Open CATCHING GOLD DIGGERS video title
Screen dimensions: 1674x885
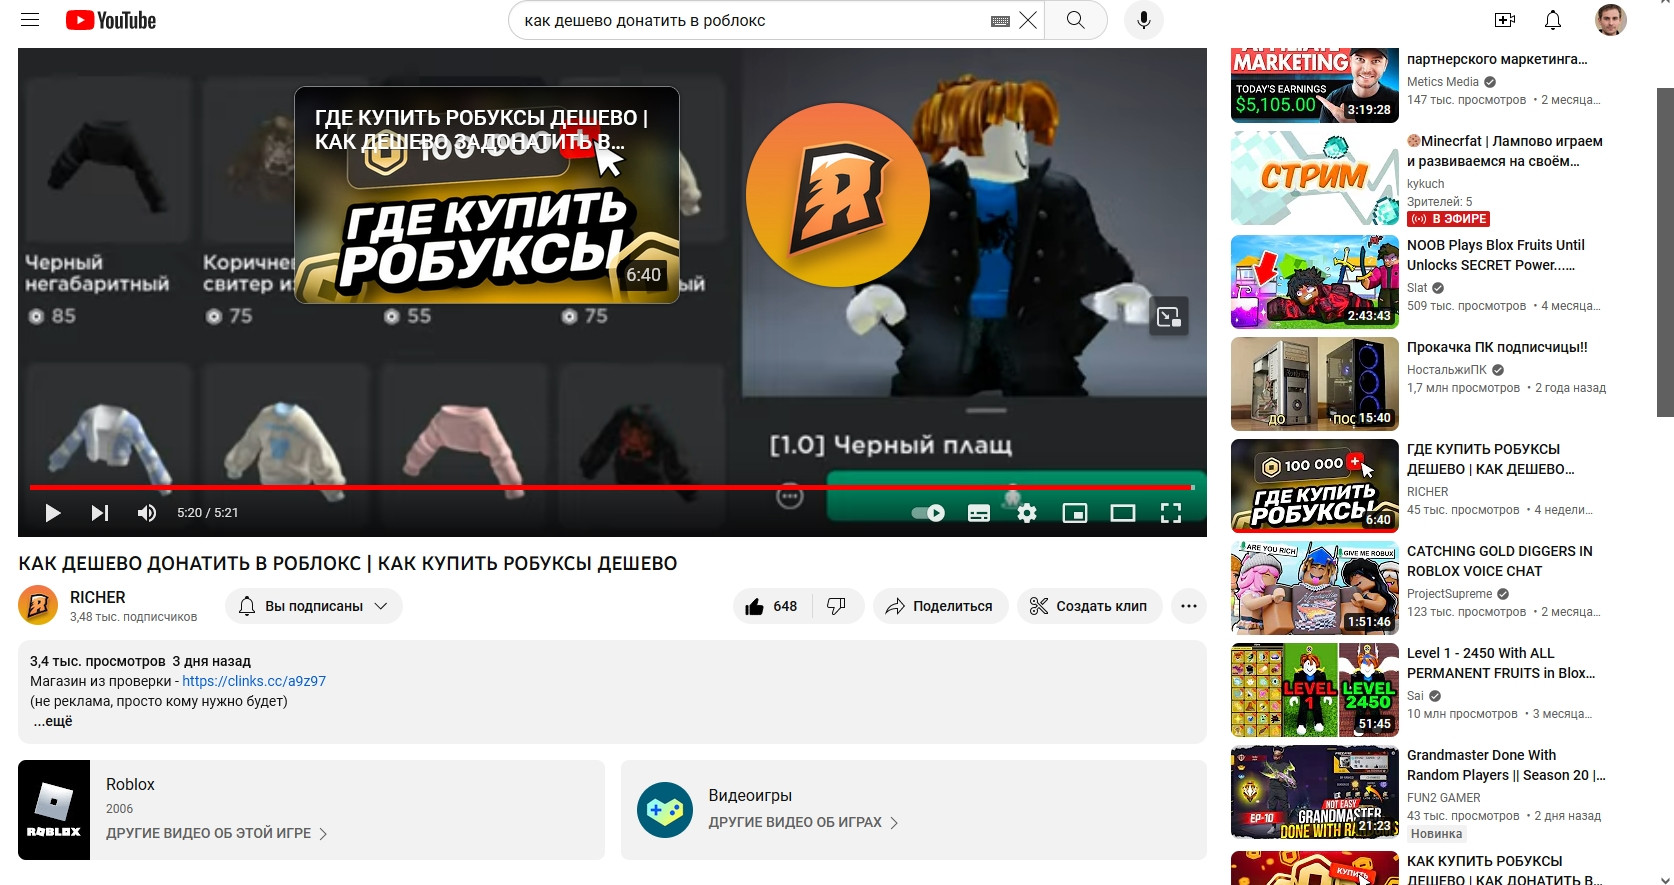[1500, 561]
